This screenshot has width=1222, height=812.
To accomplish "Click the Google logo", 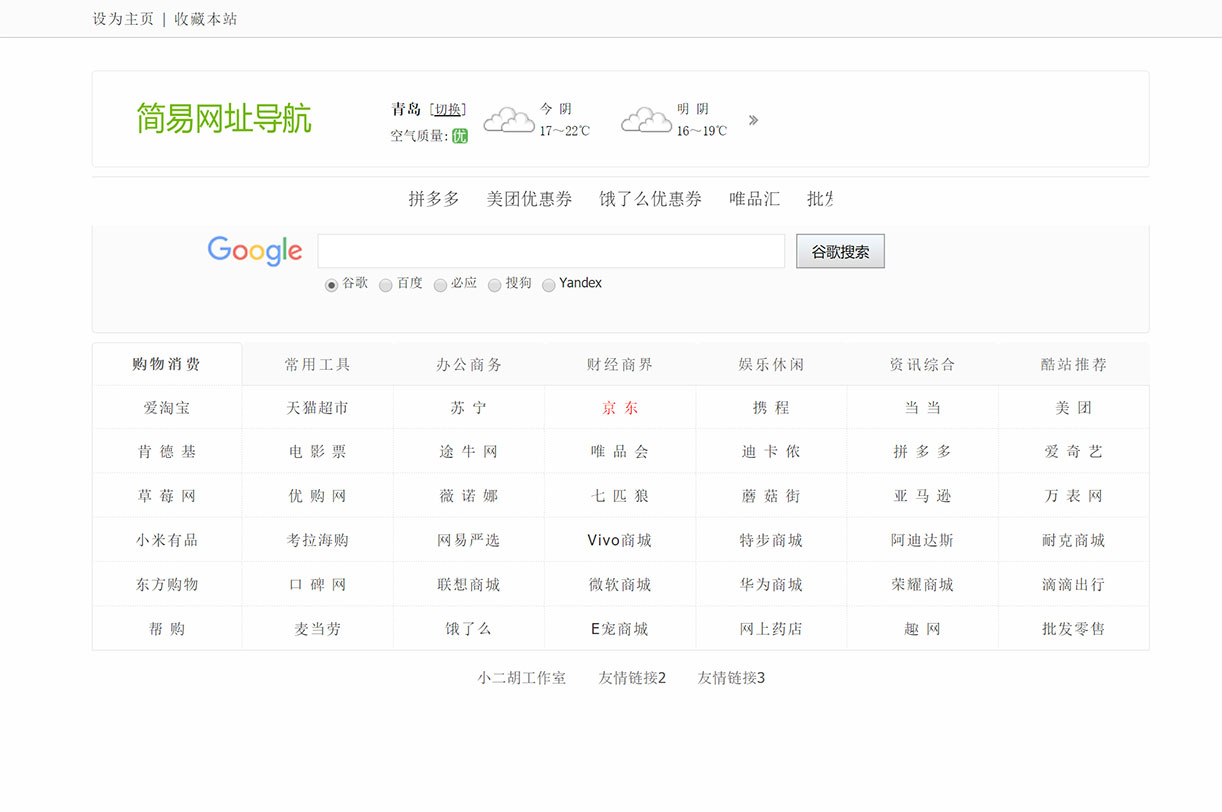I will click(x=254, y=250).
